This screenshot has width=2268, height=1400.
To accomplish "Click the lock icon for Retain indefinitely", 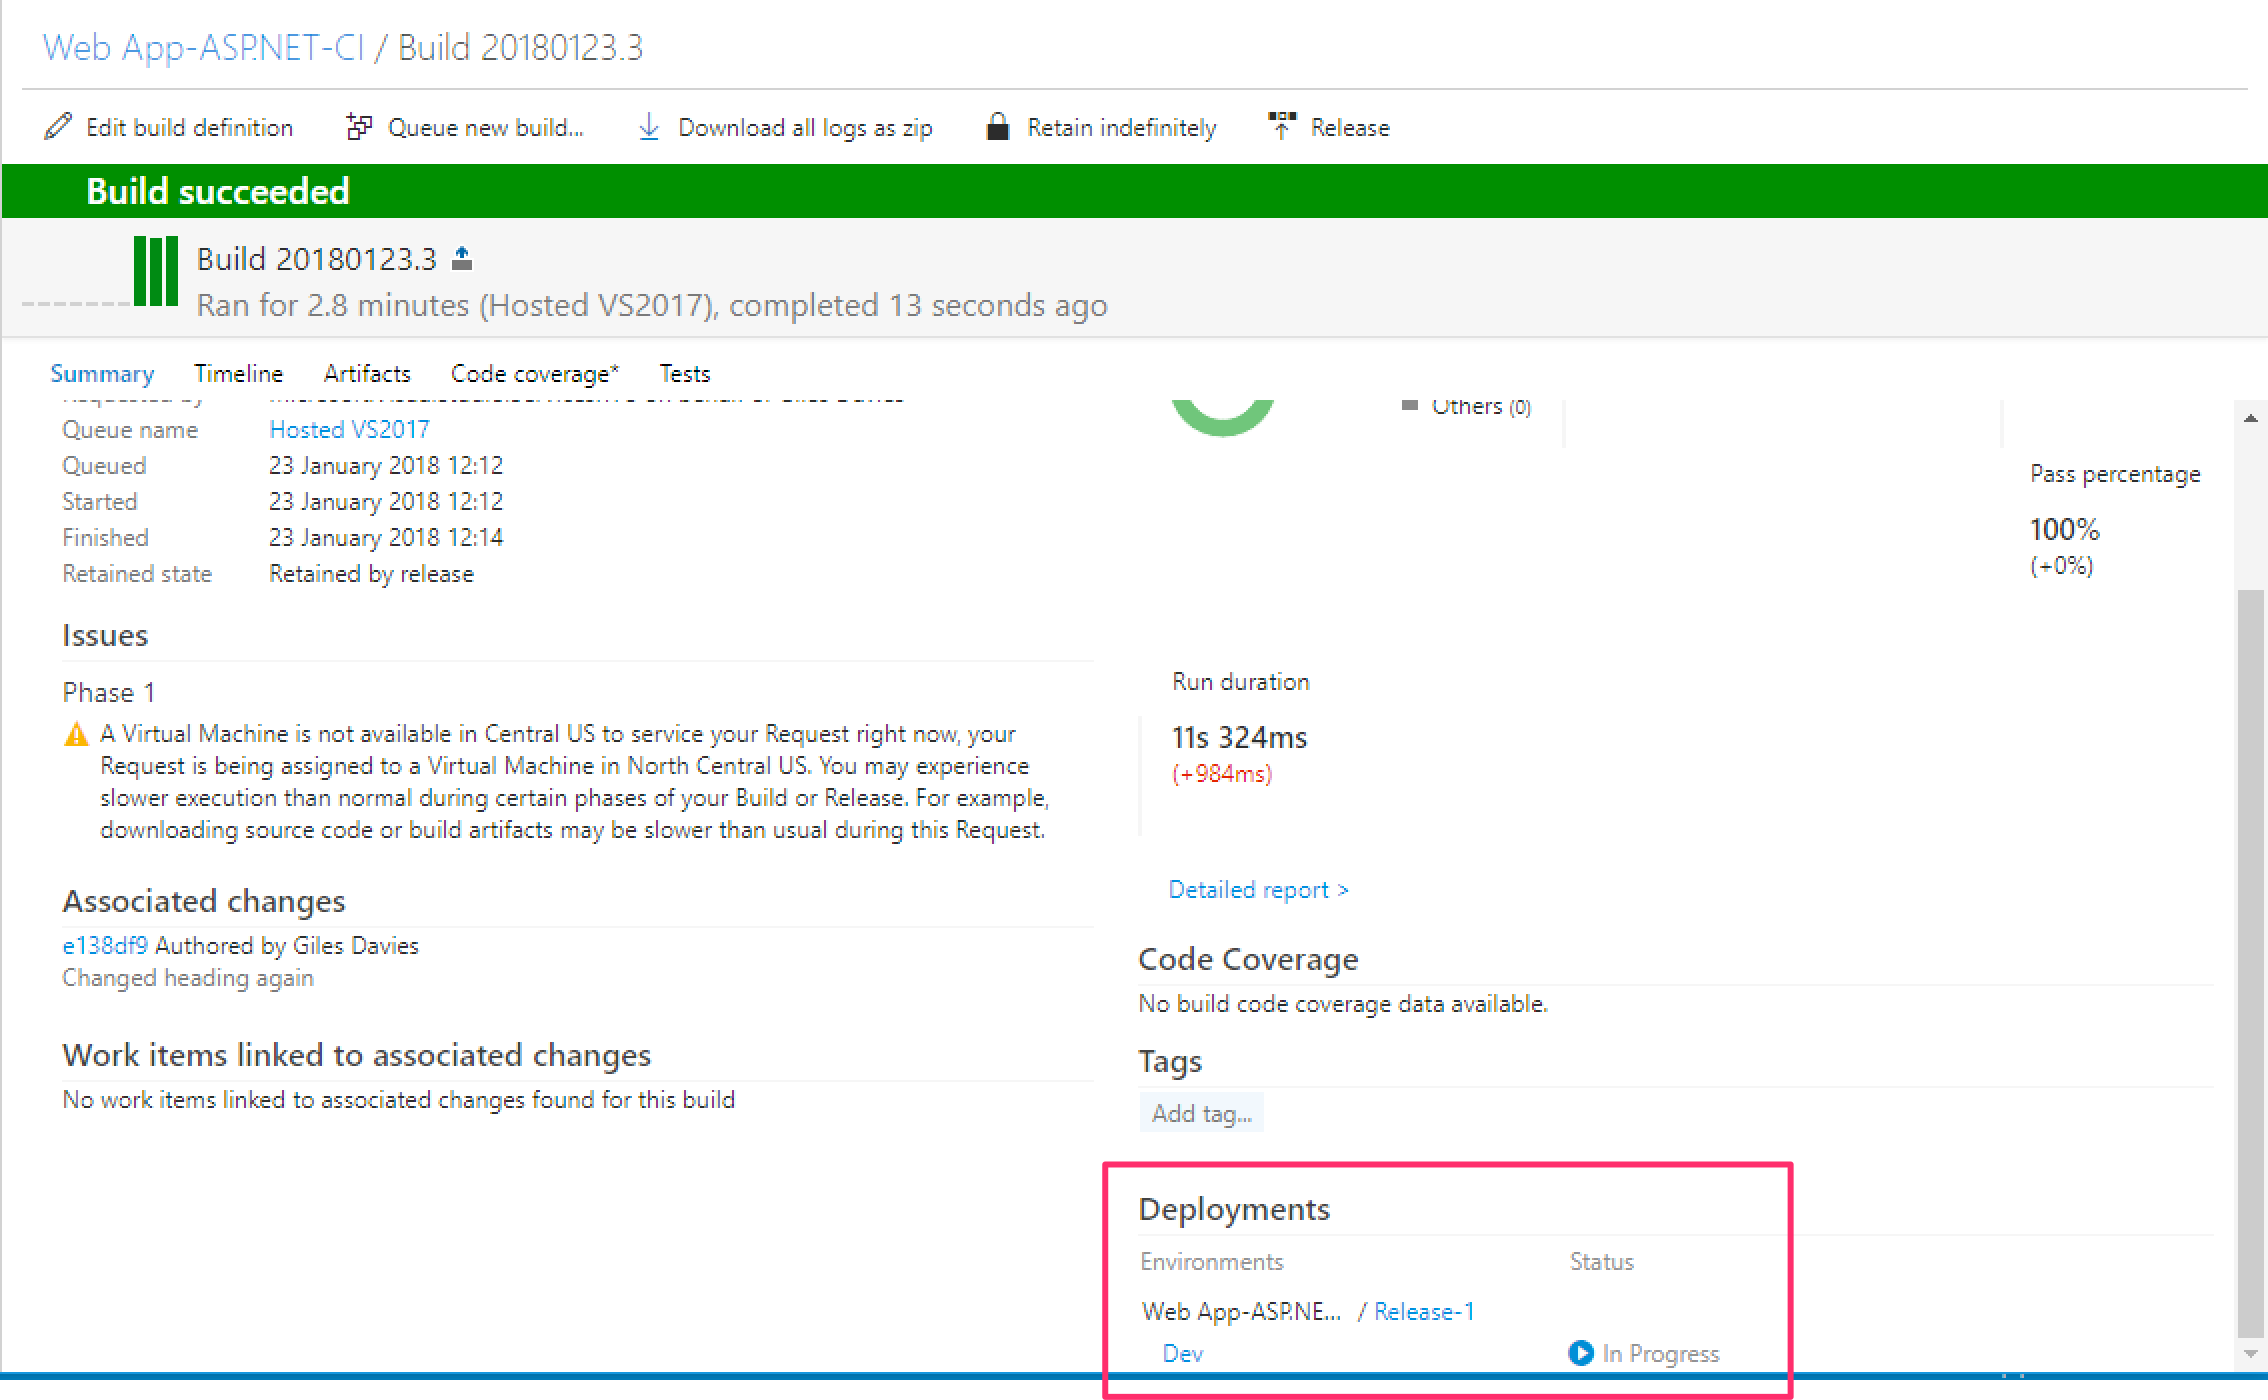I will (997, 127).
